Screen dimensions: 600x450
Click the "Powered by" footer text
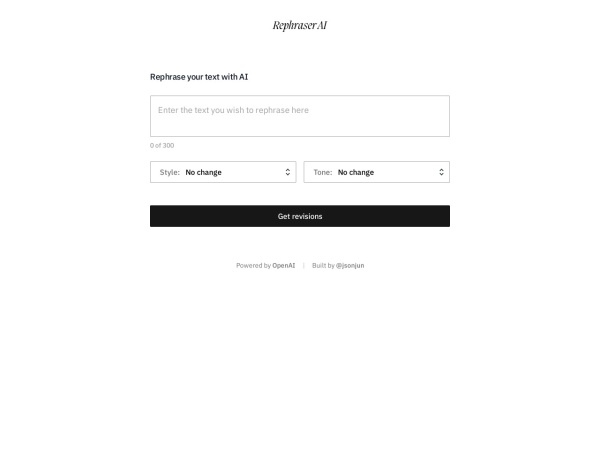253,266
